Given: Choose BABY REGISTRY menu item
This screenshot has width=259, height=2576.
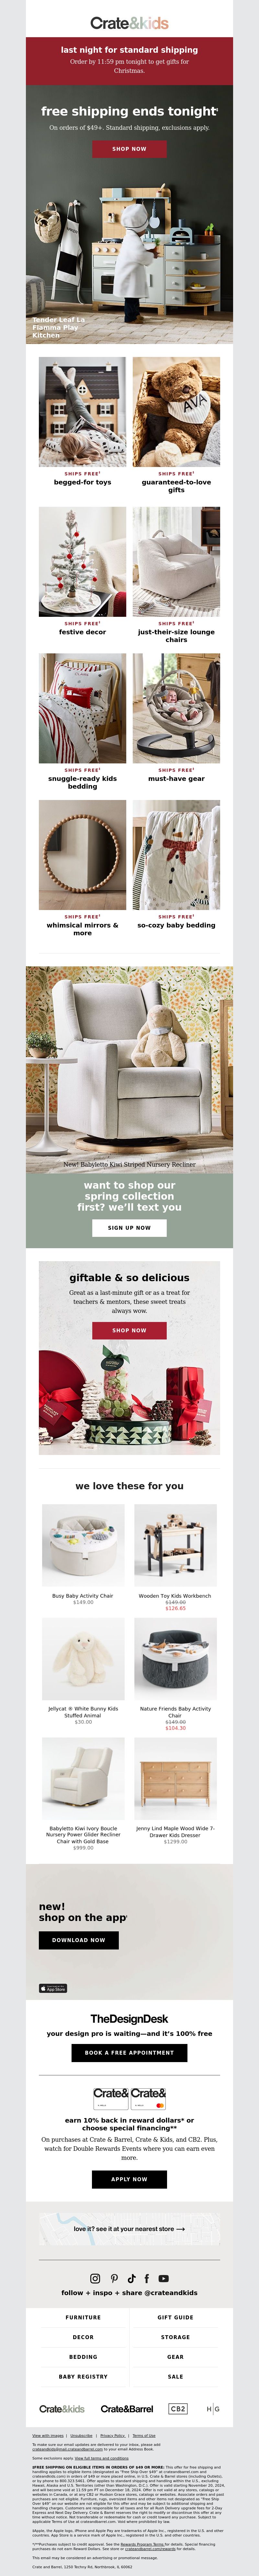Looking at the screenshot, I should click(x=83, y=2376).
